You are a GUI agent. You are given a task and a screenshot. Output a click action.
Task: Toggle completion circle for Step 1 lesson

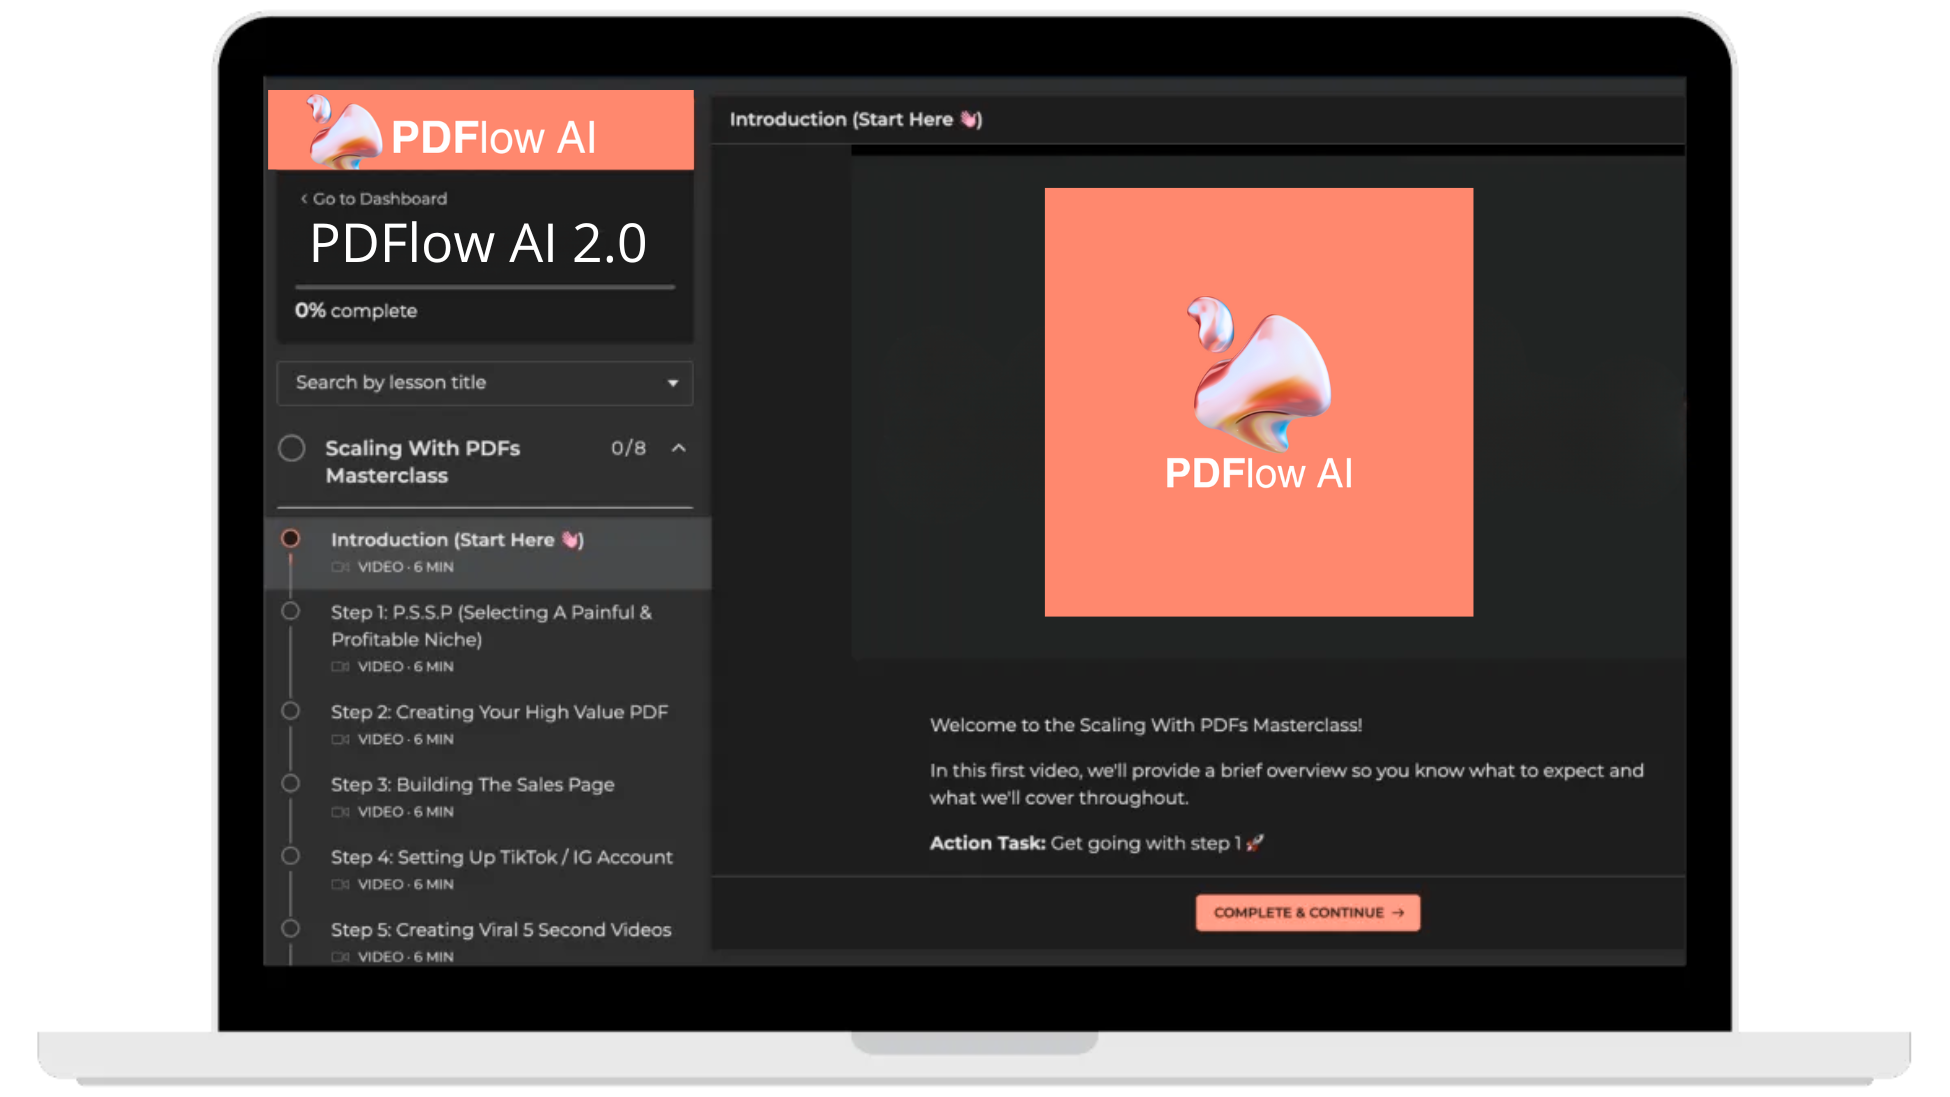coord(290,610)
